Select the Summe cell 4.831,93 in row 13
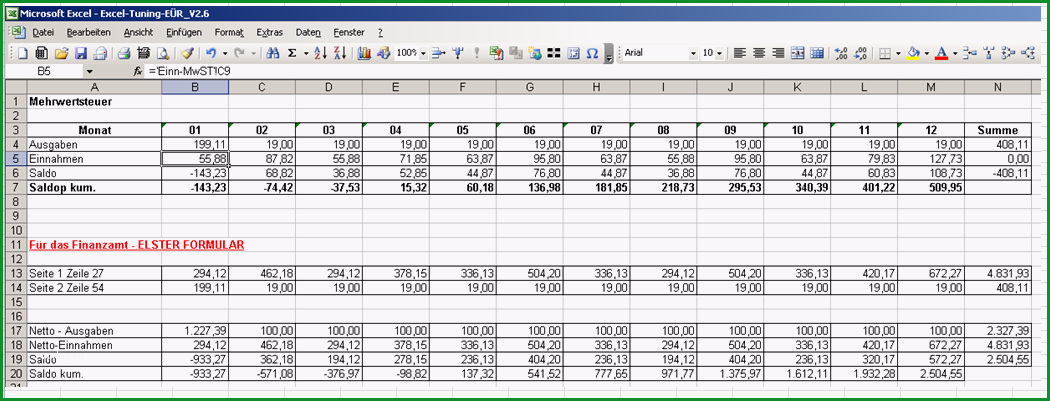This screenshot has width=1050, height=401. click(x=998, y=274)
